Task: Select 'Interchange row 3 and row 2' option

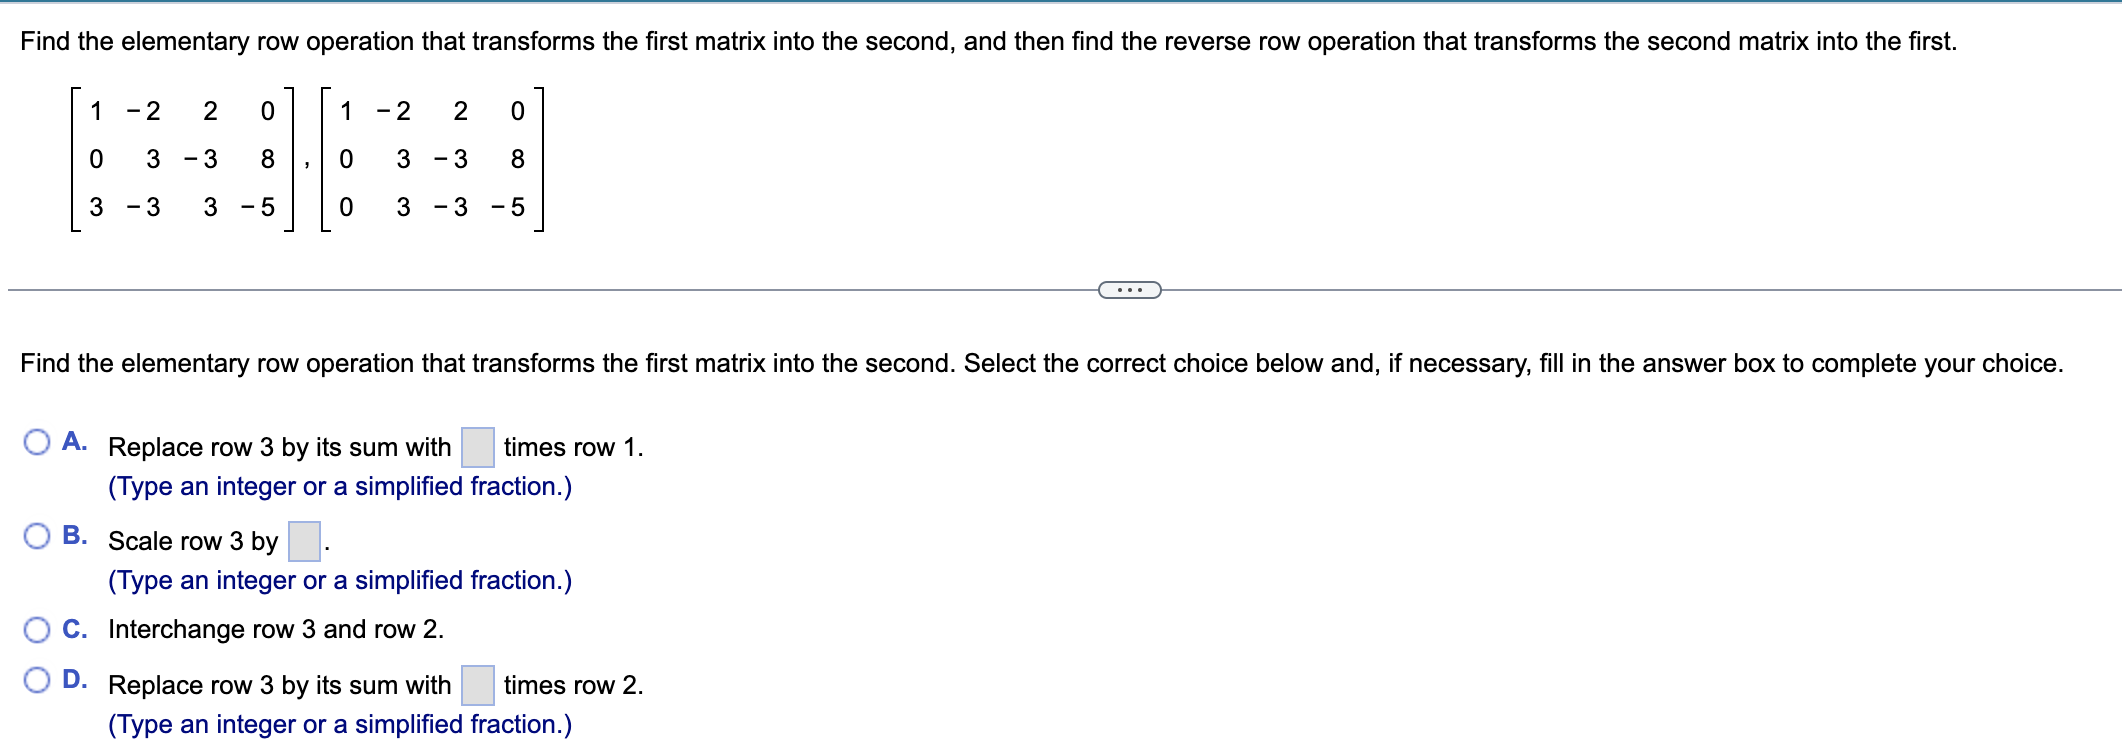Action: point(275,628)
